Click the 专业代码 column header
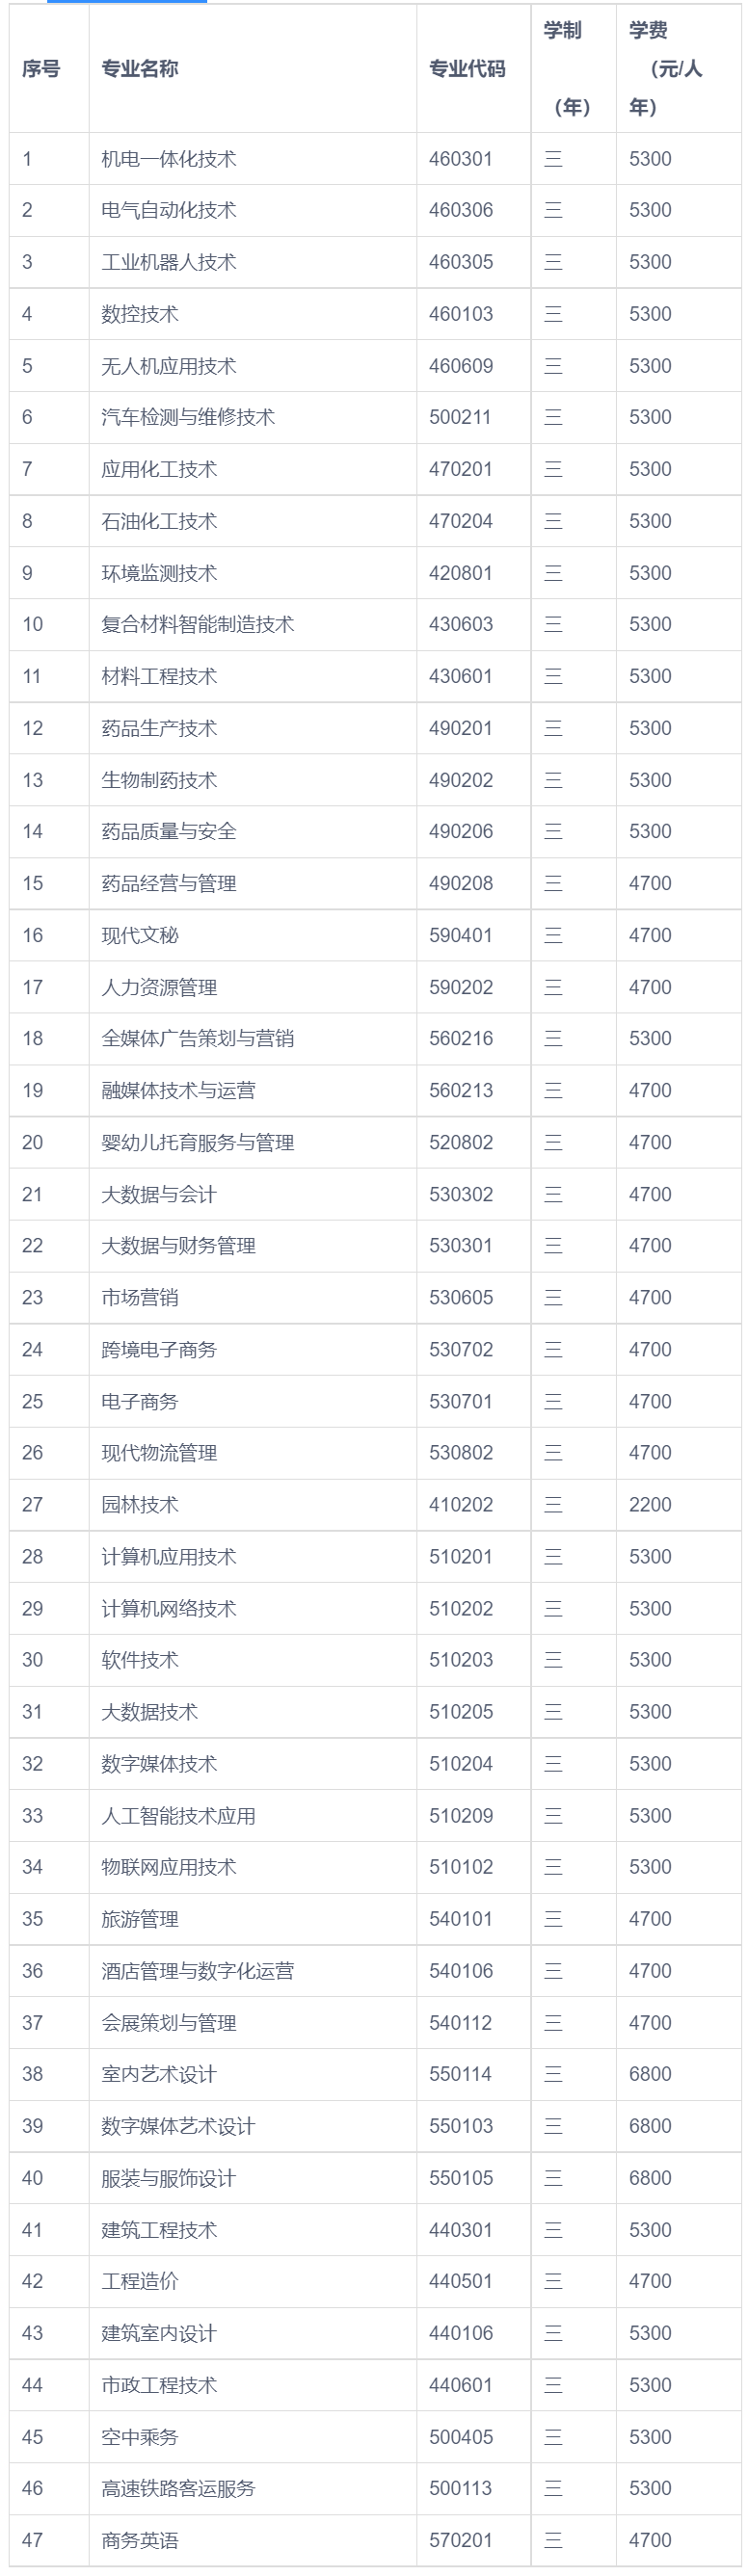Image resolution: width=748 pixels, height=2576 pixels. 467,69
